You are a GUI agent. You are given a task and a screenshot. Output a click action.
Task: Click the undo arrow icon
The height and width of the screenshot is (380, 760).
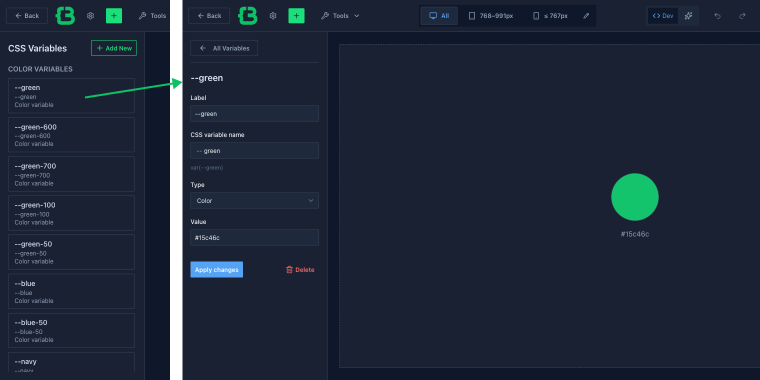pyautogui.click(x=717, y=16)
